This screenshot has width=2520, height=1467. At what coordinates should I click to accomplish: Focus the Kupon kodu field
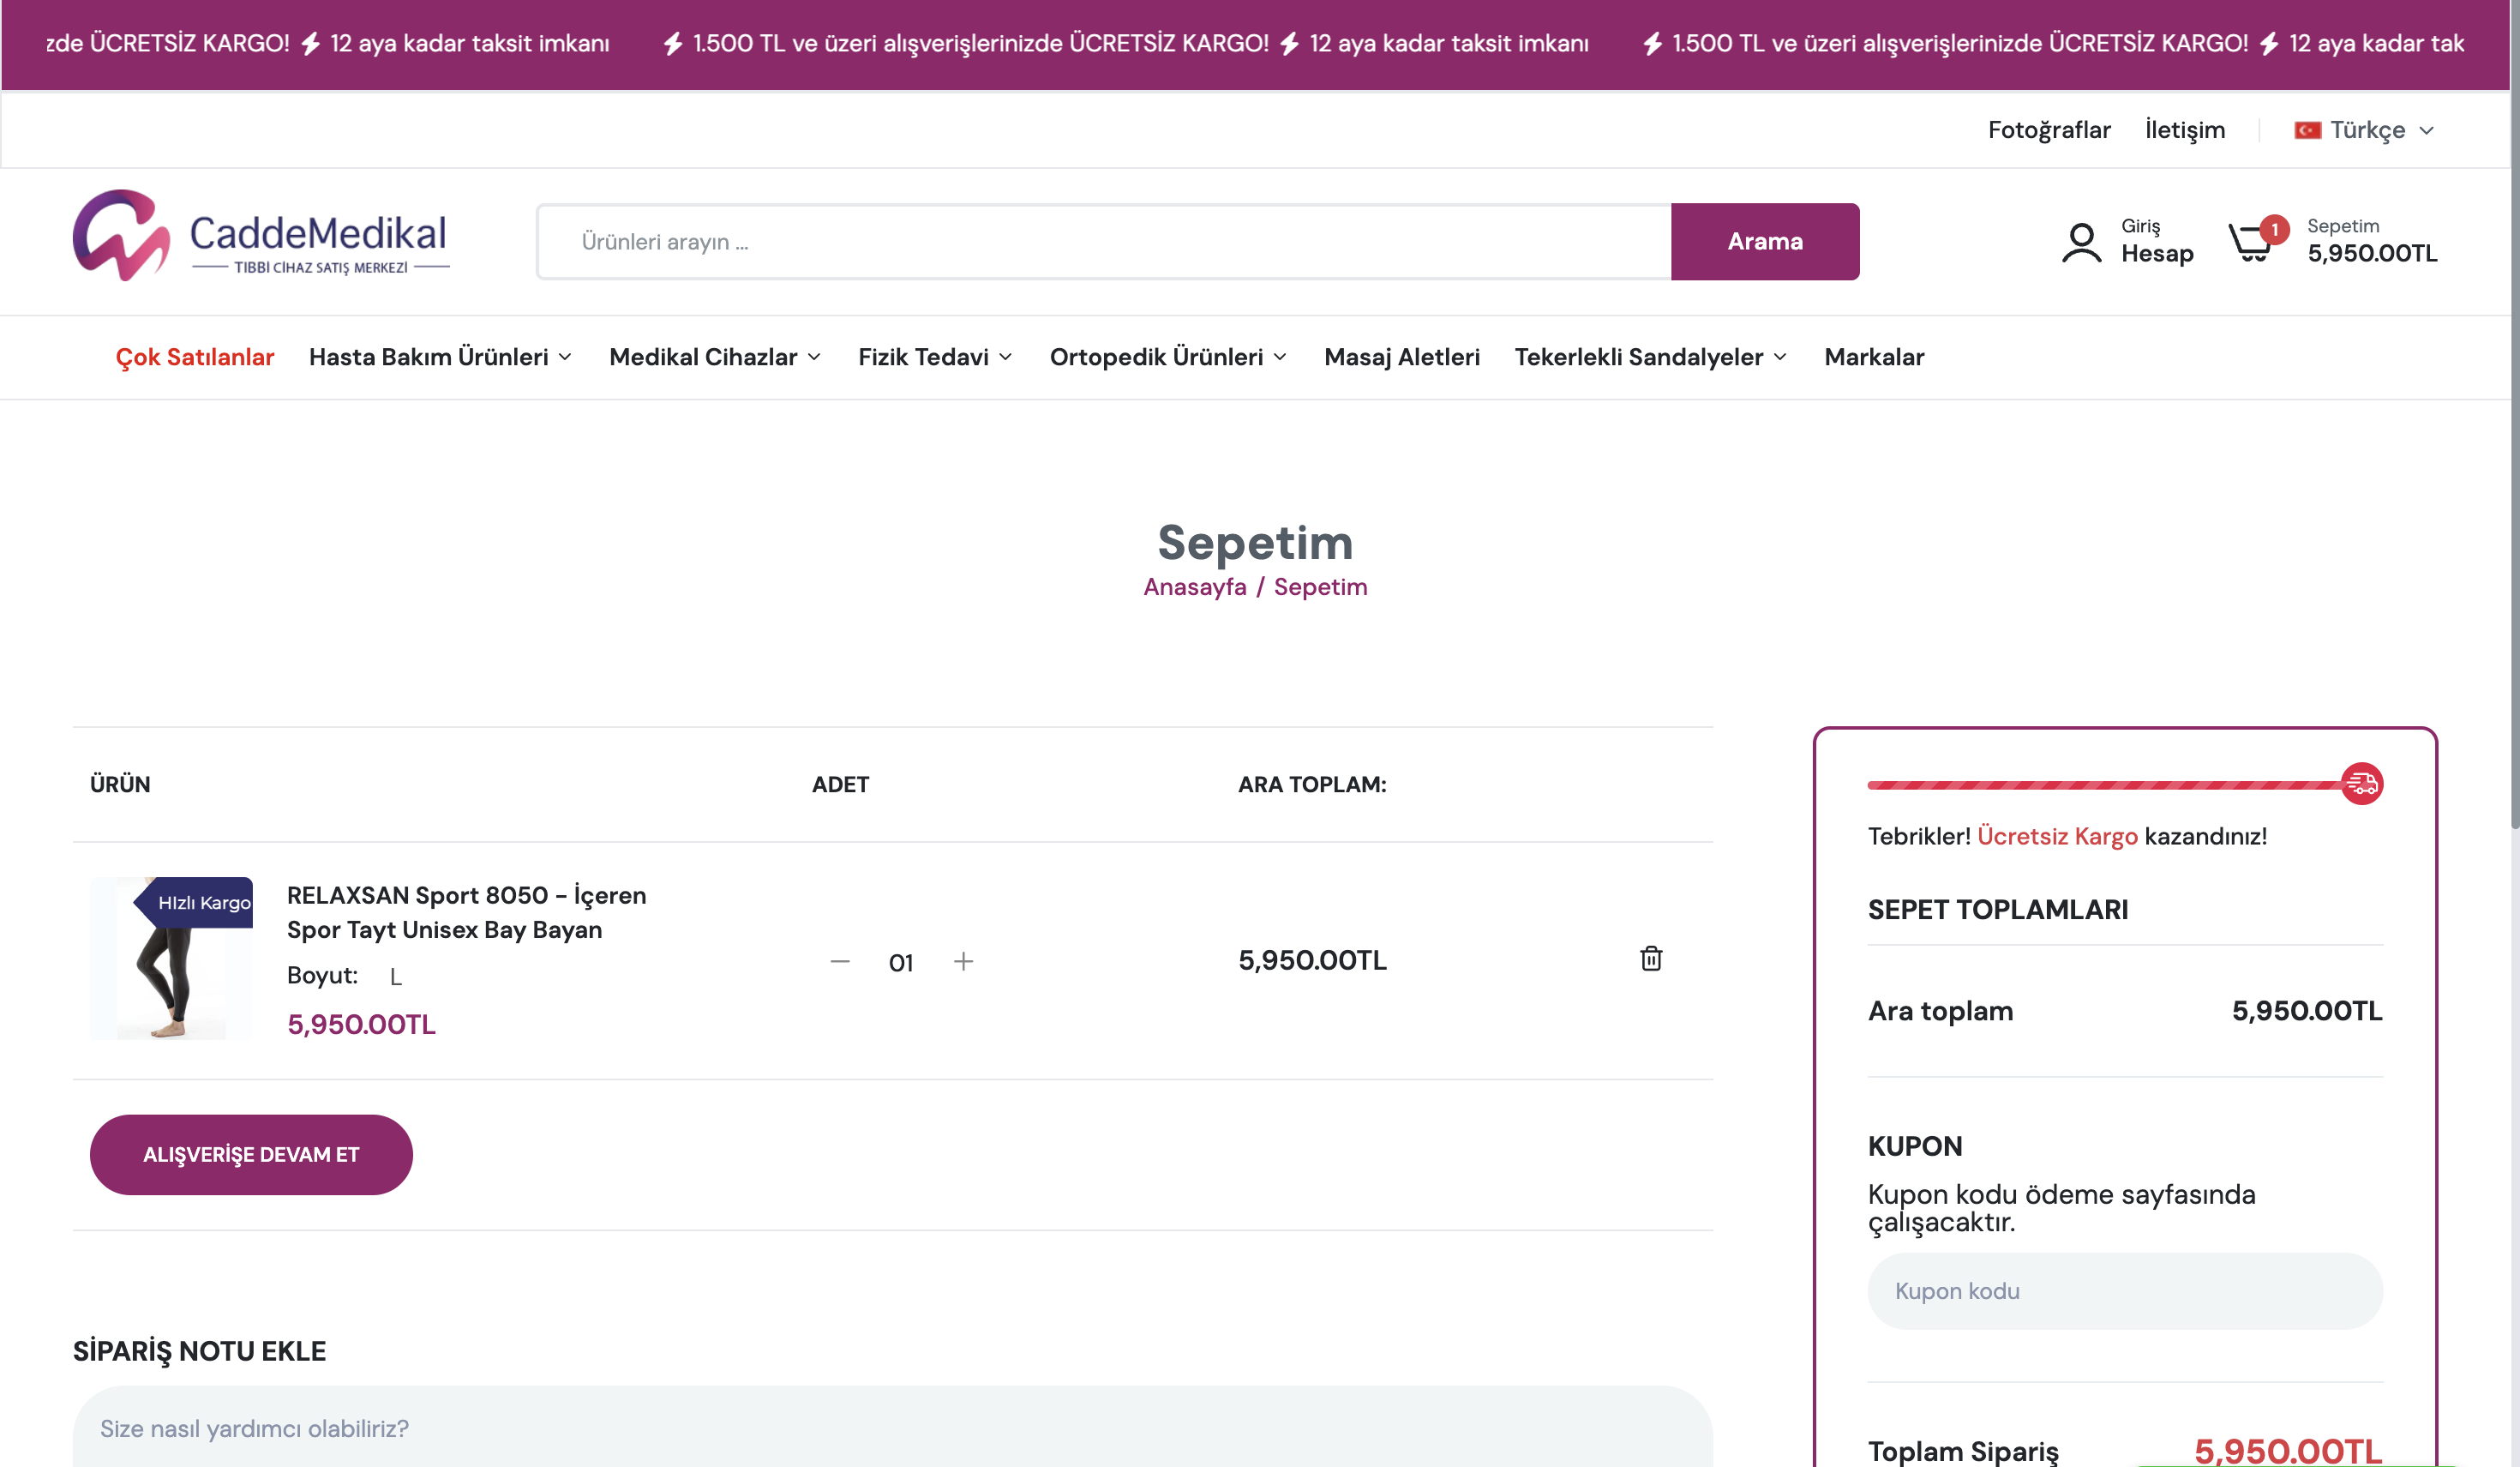[x=2125, y=1291]
